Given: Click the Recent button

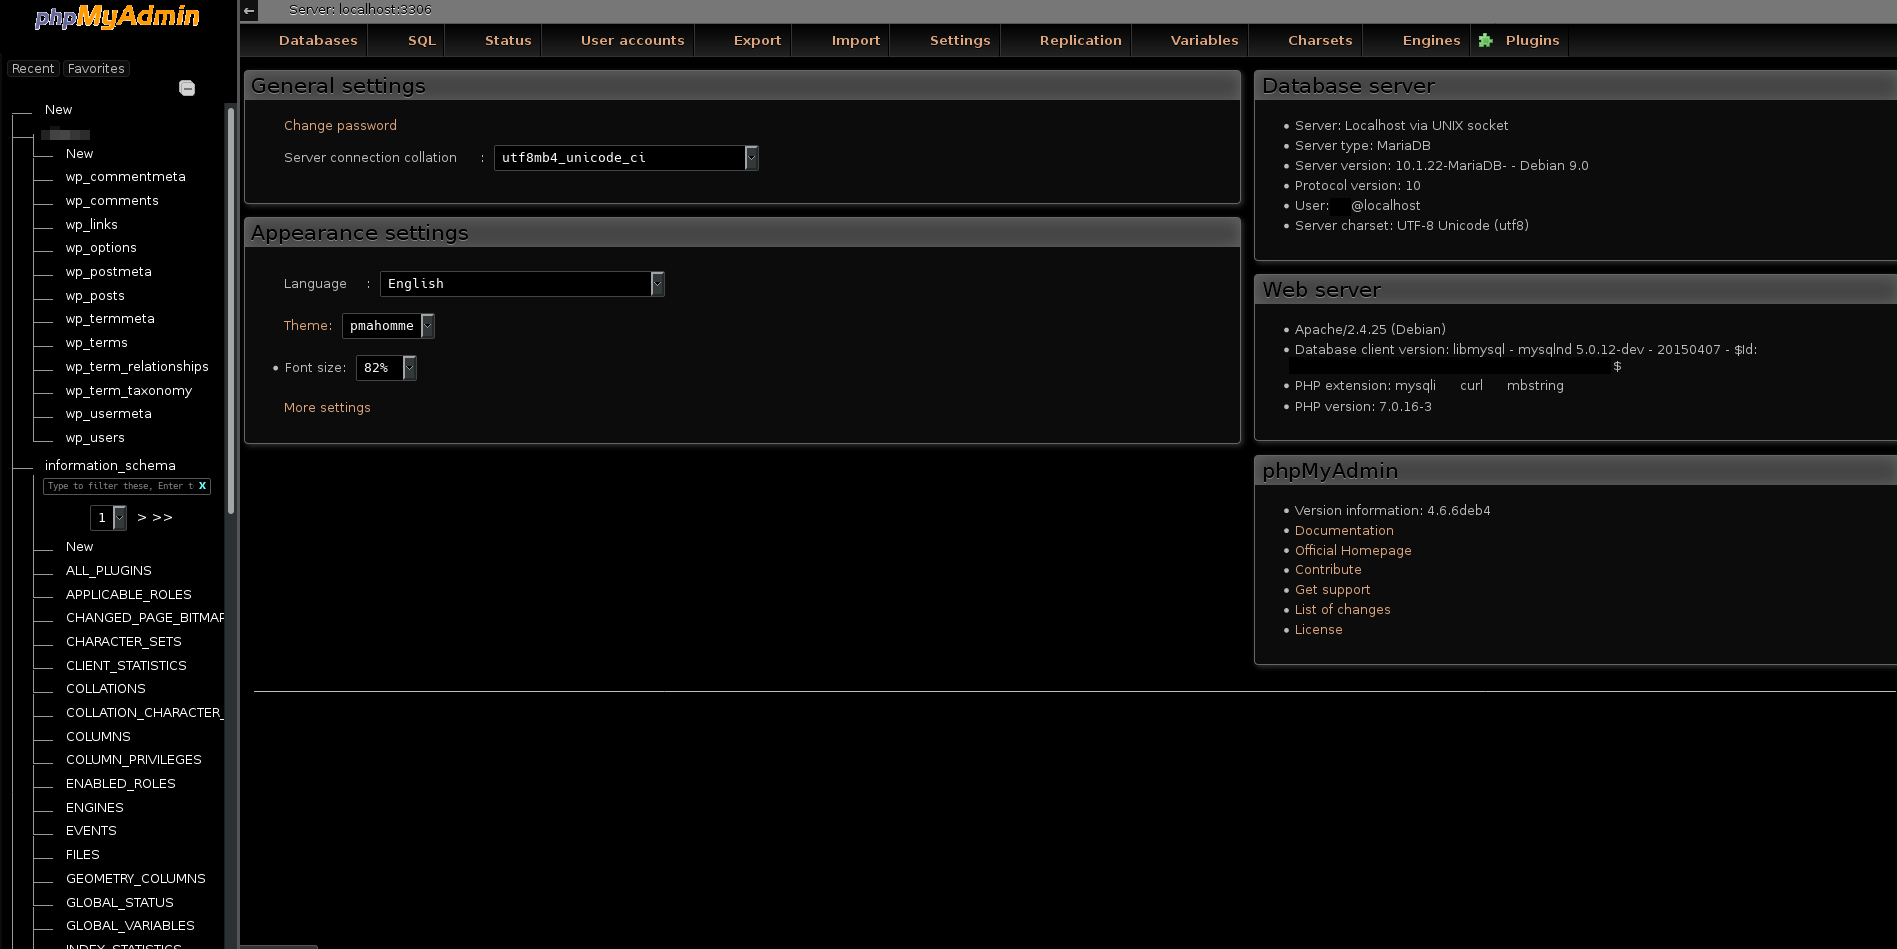Looking at the screenshot, I should click(33, 69).
